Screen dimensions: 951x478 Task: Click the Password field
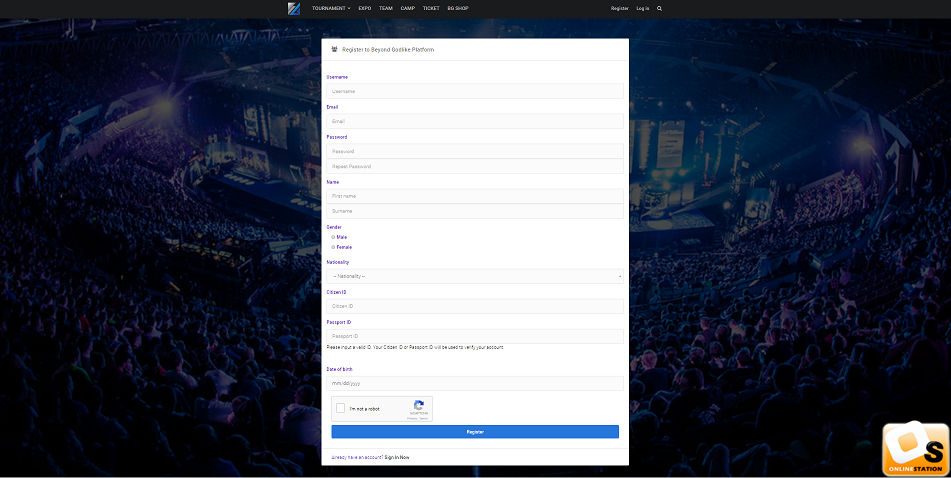(x=475, y=151)
